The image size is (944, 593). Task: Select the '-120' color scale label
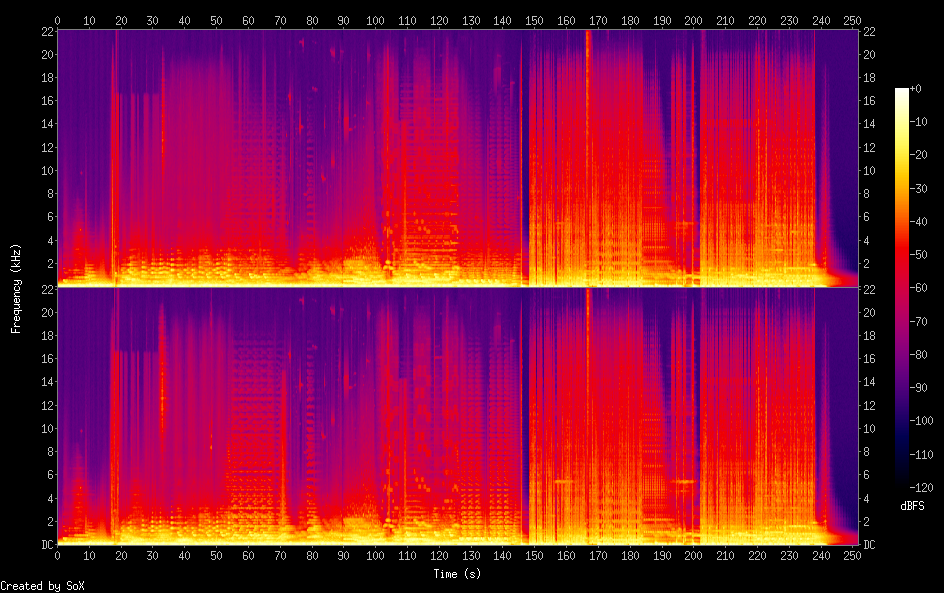pyautogui.click(x=922, y=488)
